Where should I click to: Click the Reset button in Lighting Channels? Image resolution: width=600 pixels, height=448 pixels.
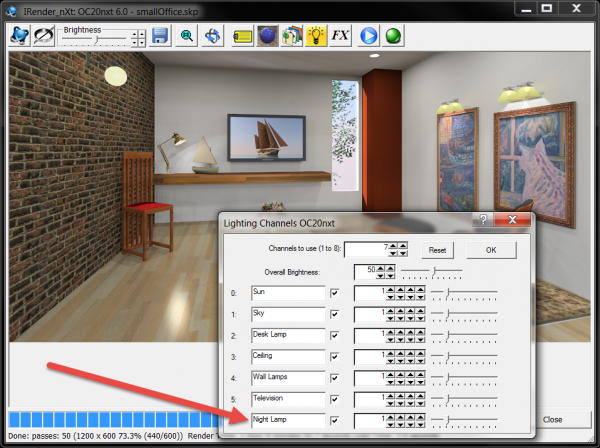pyautogui.click(x=437, y=250)
